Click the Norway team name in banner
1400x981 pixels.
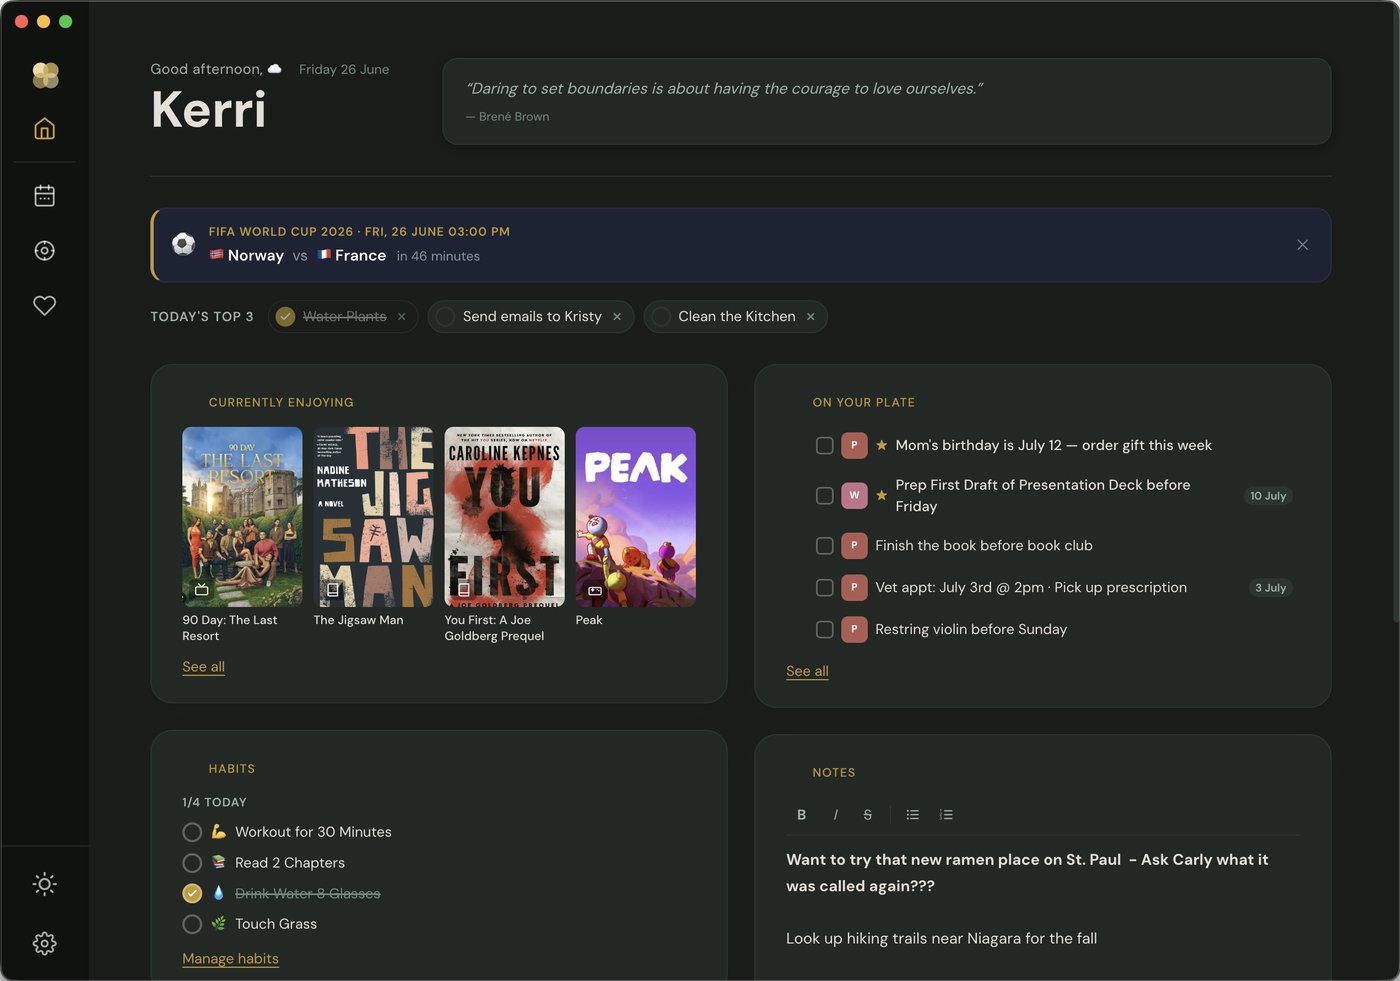(256, 256)
